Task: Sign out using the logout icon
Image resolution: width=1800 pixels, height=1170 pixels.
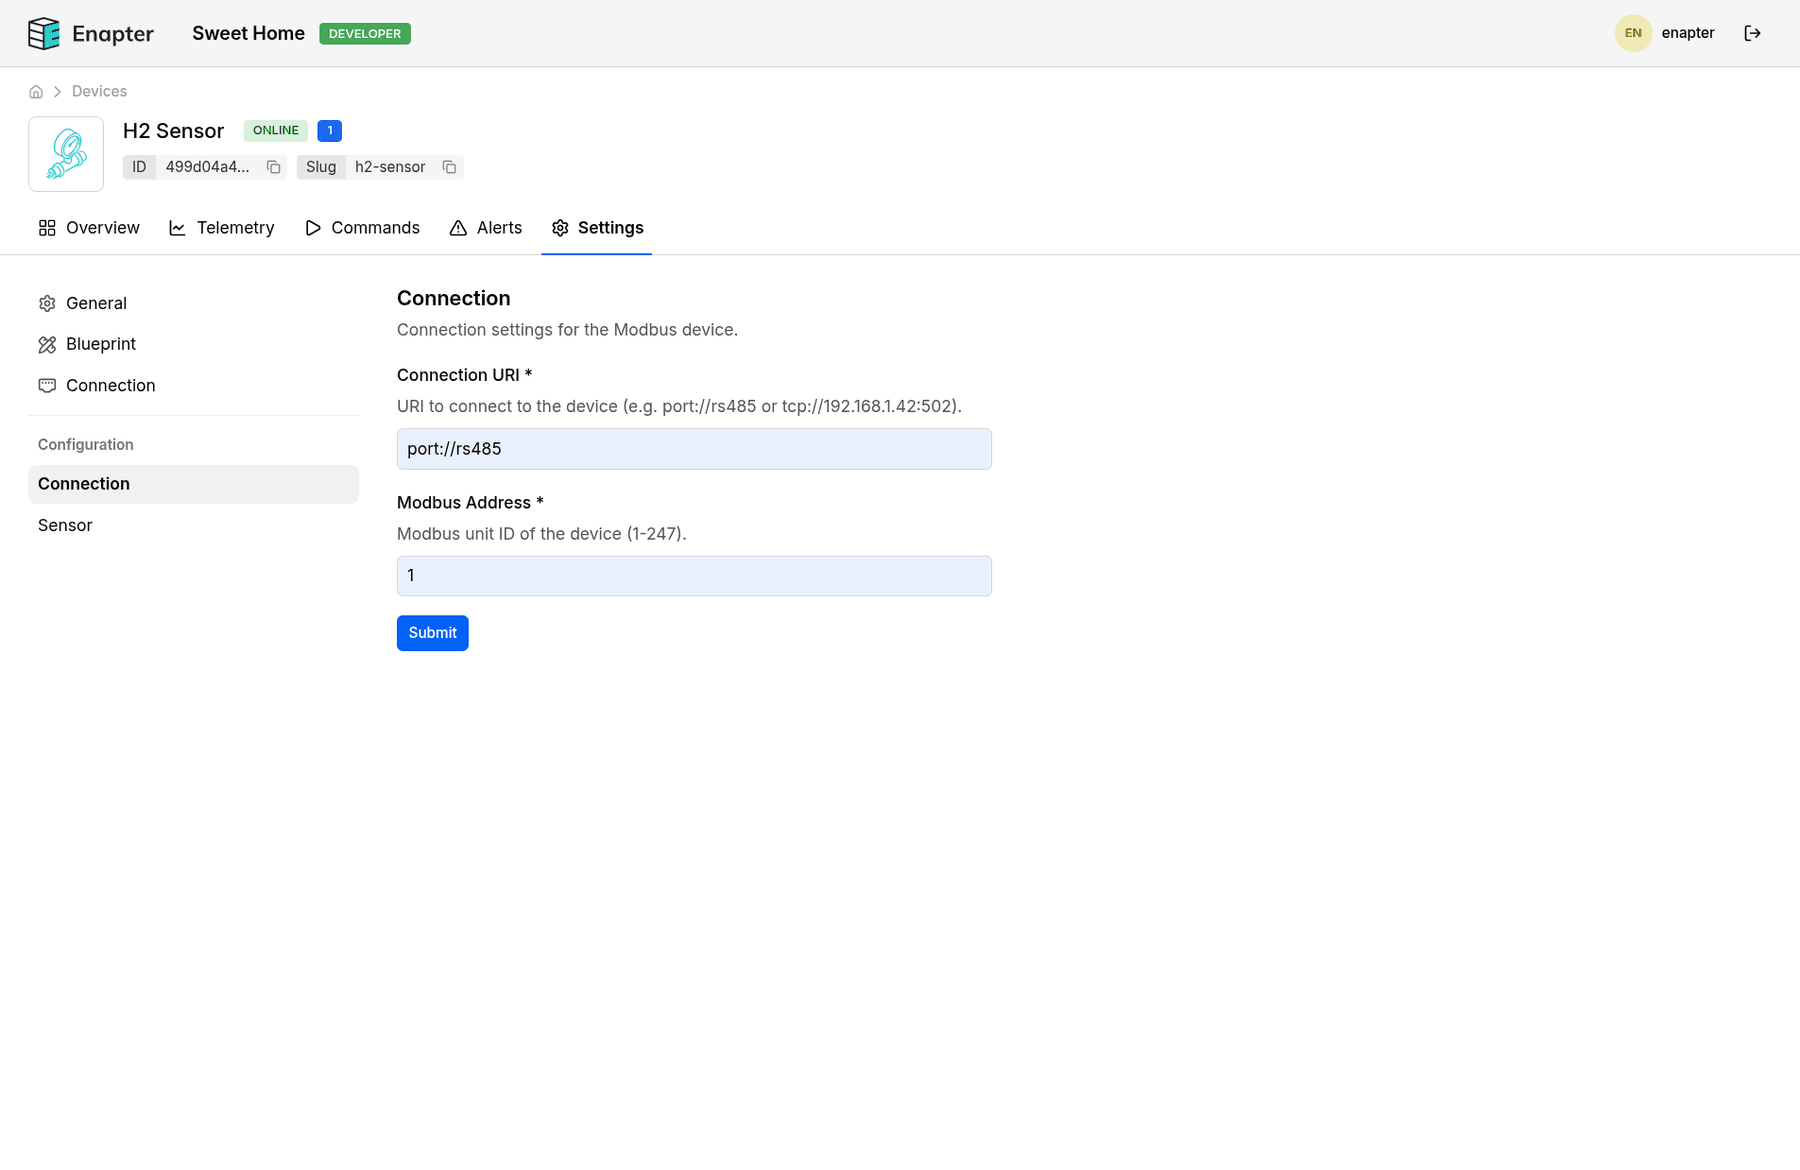Action: pos(1753,33)
